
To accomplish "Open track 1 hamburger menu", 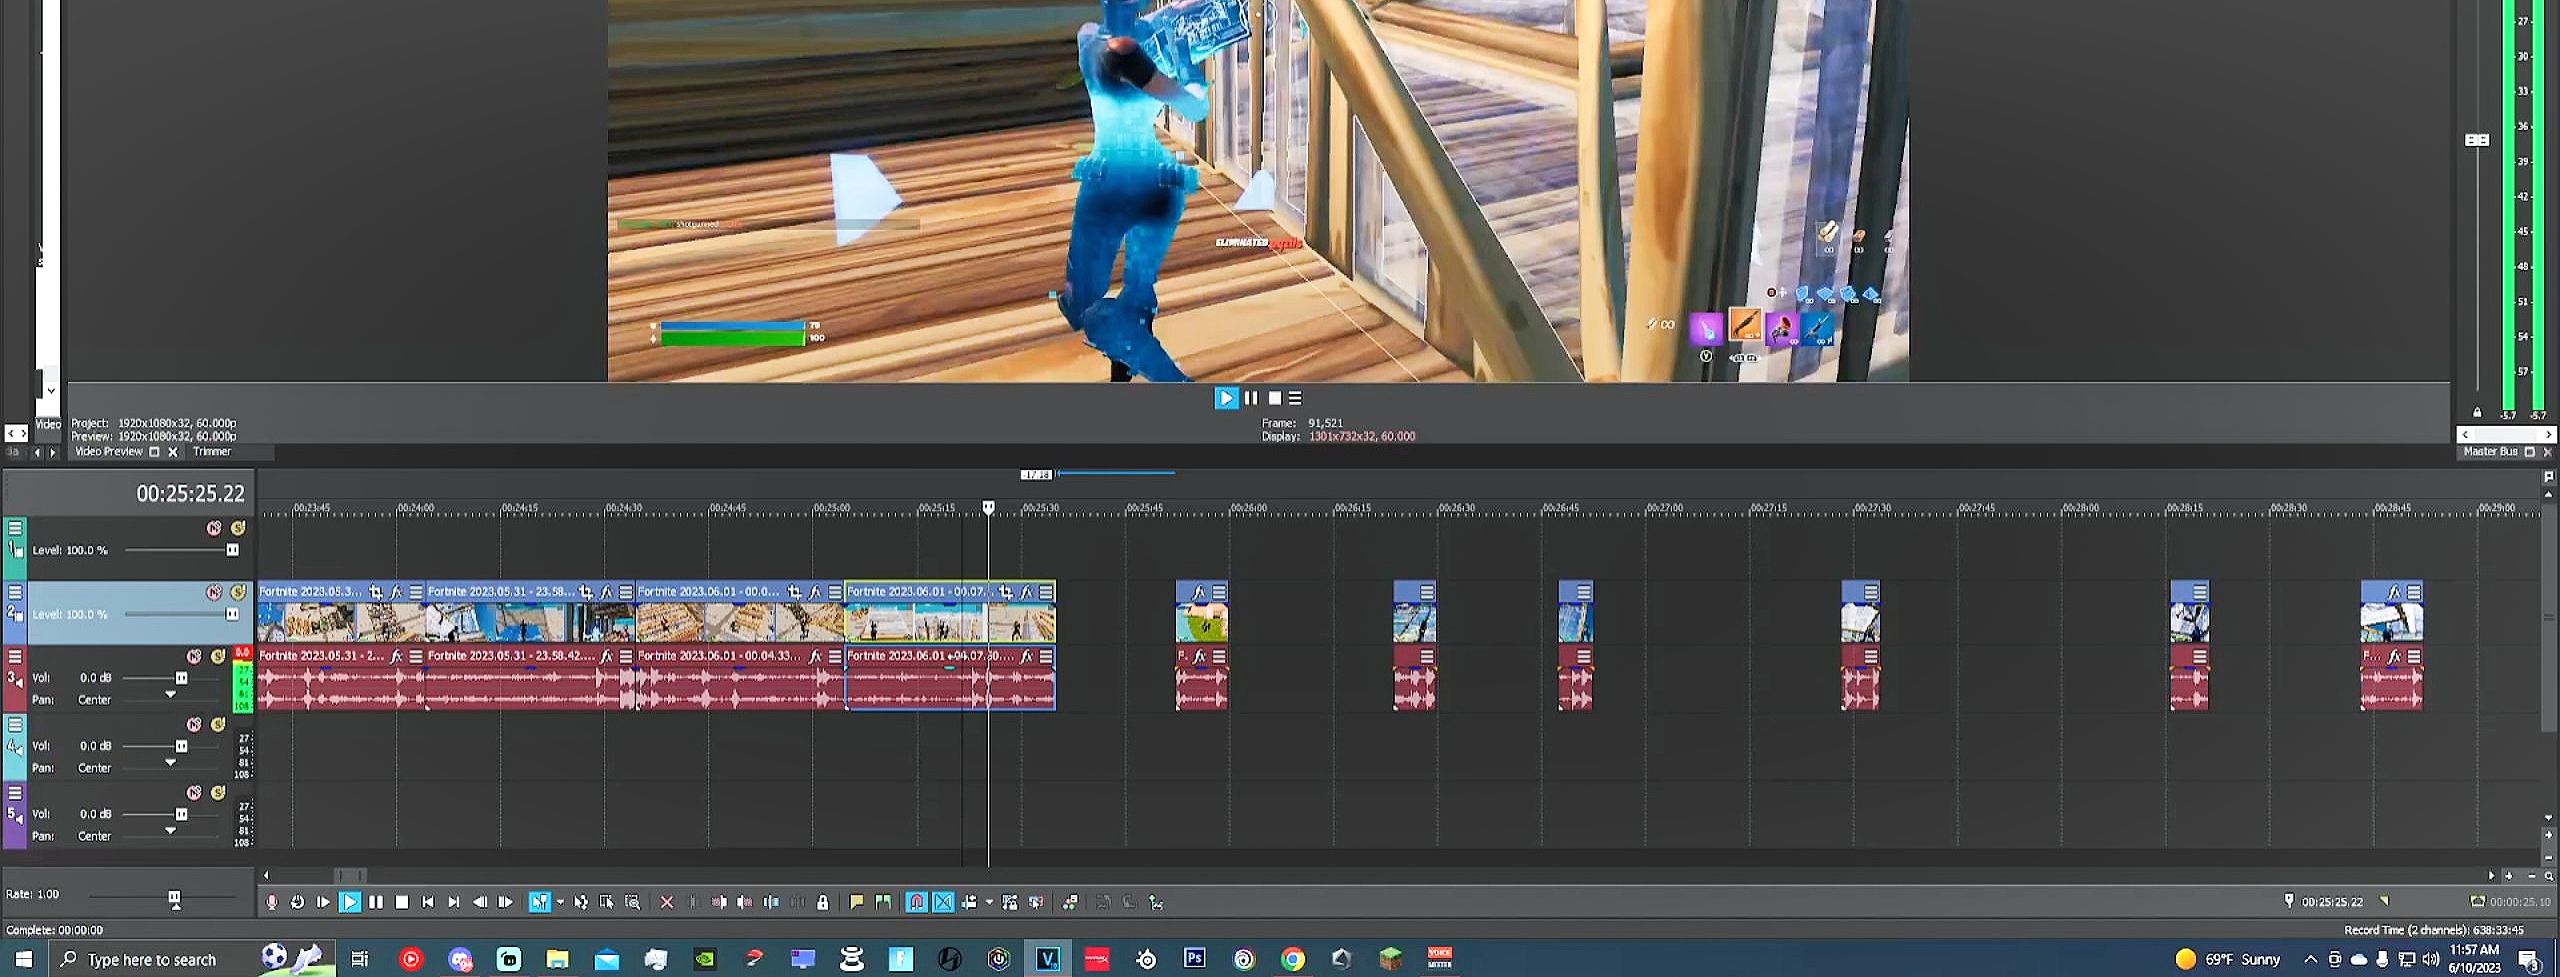I will (15, 528).
